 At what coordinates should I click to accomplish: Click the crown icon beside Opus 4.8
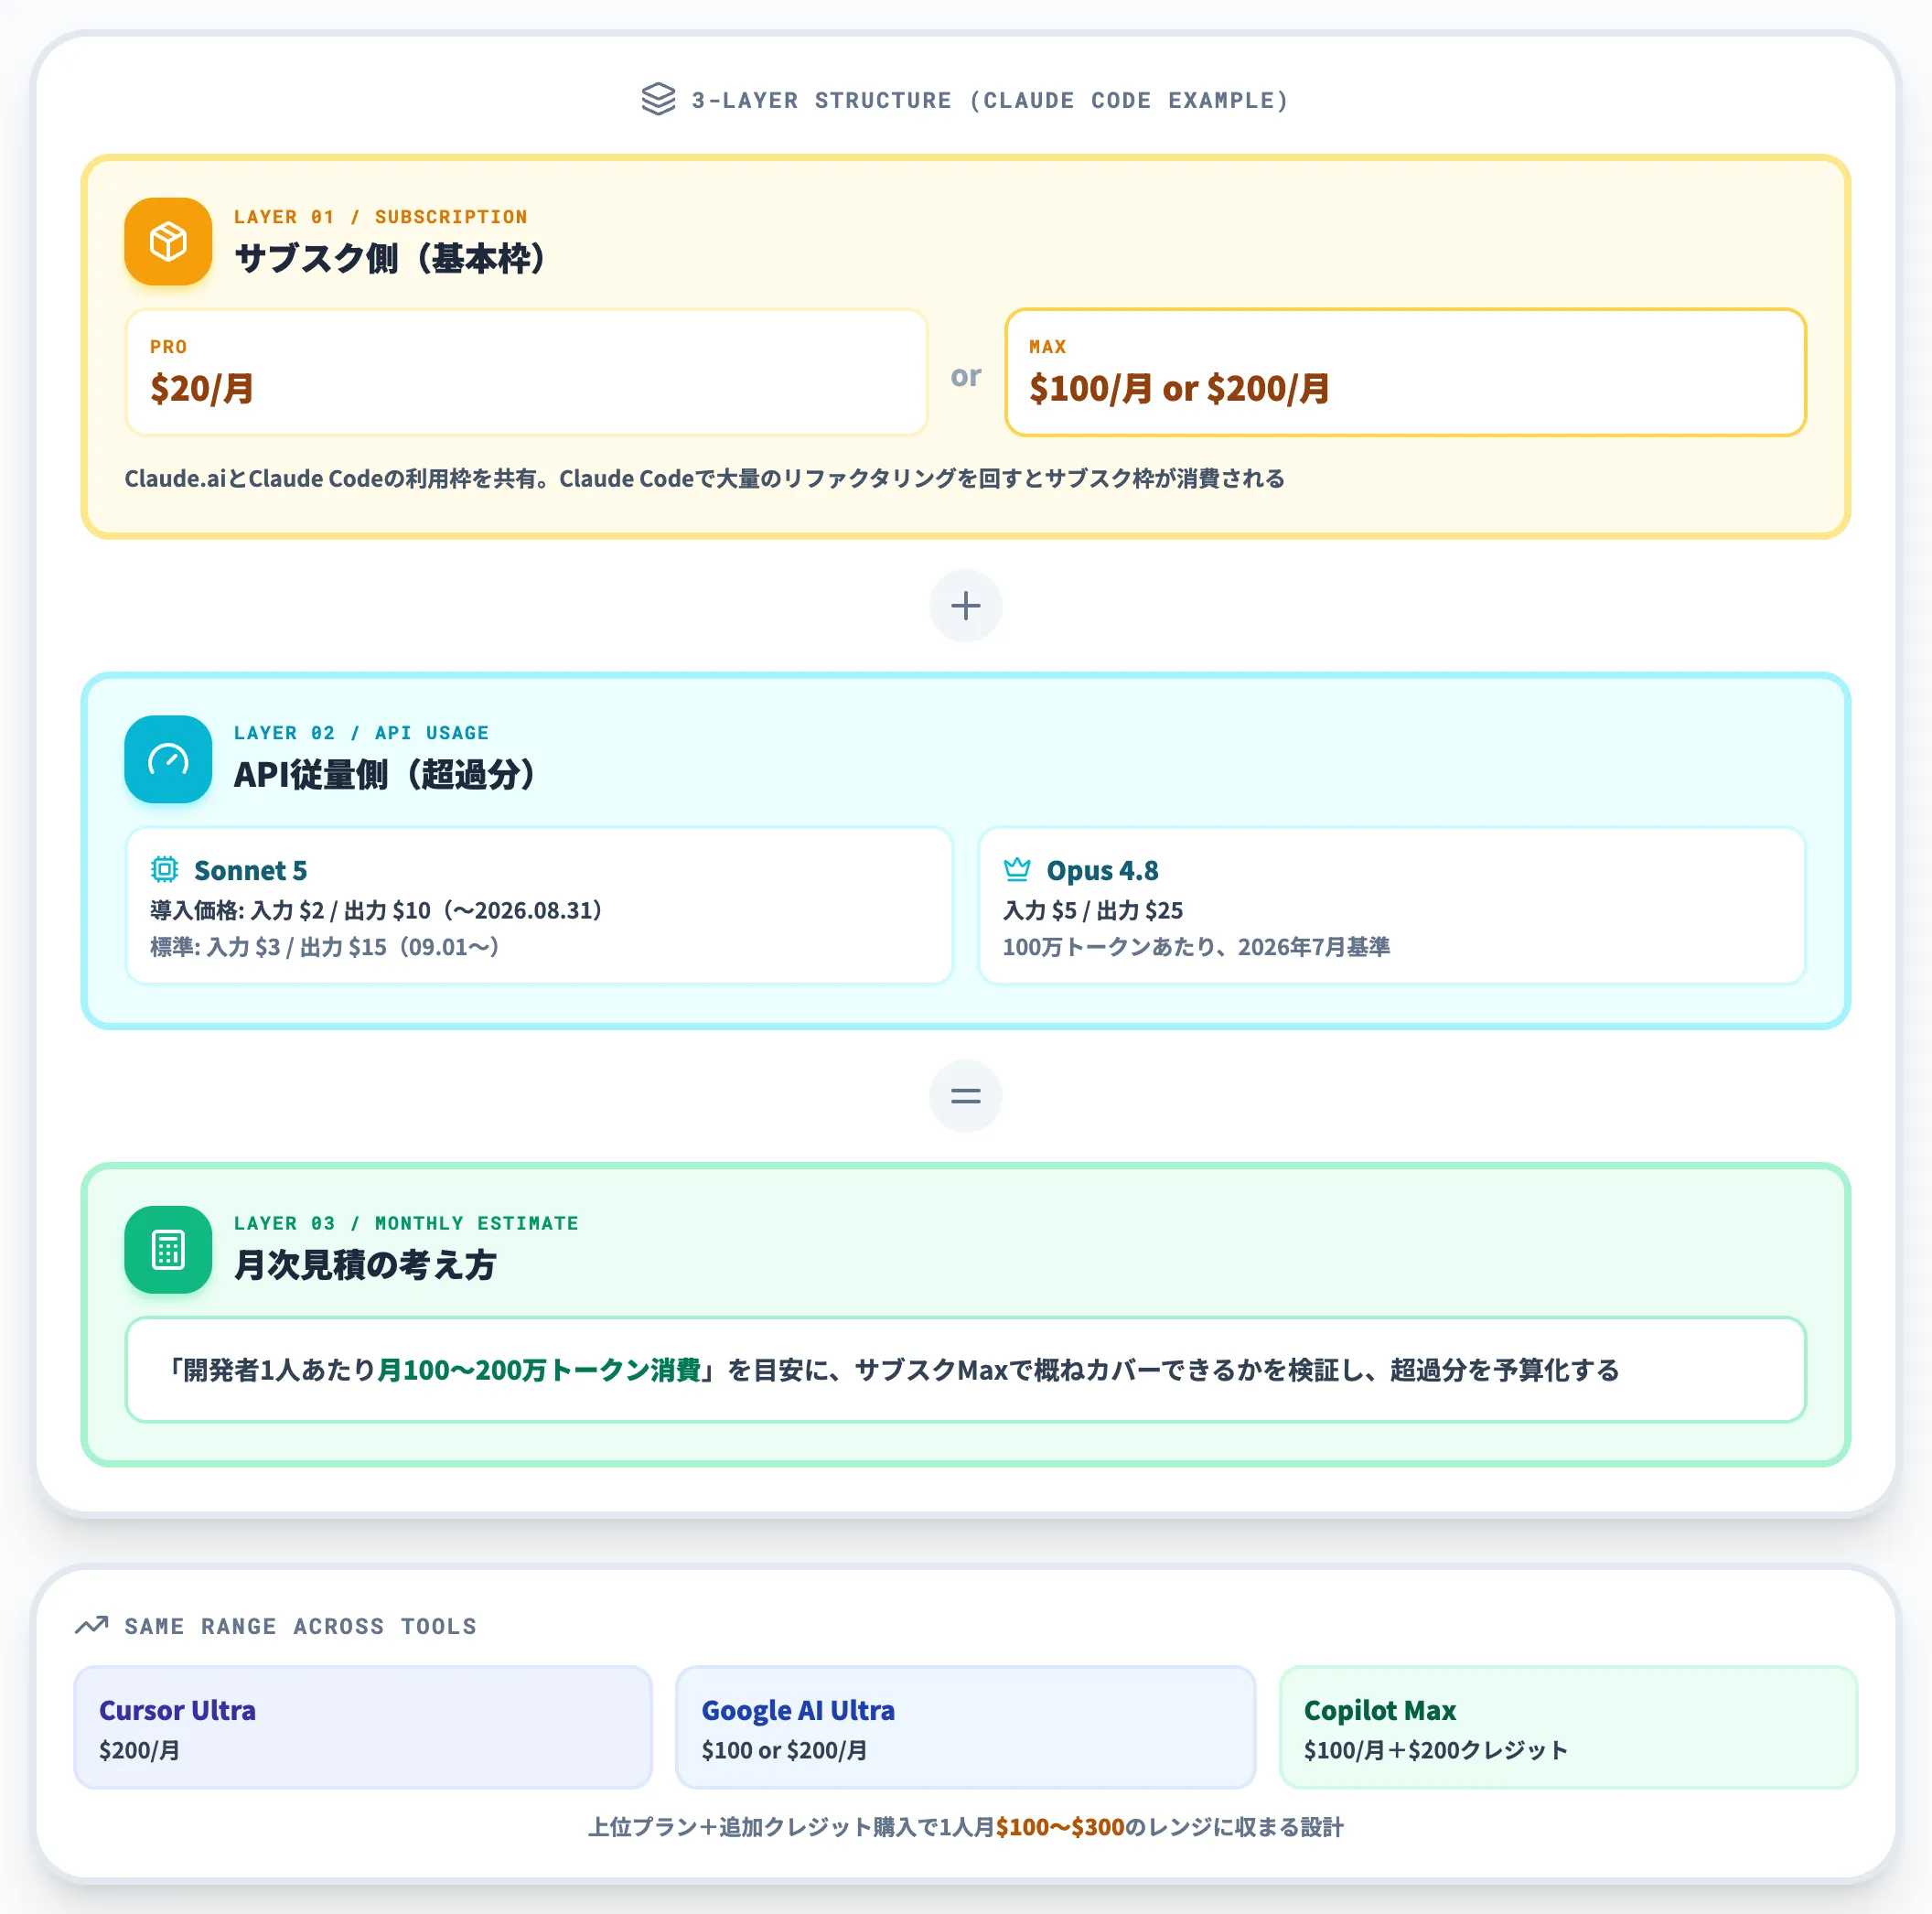click(x=1017, y=869)
